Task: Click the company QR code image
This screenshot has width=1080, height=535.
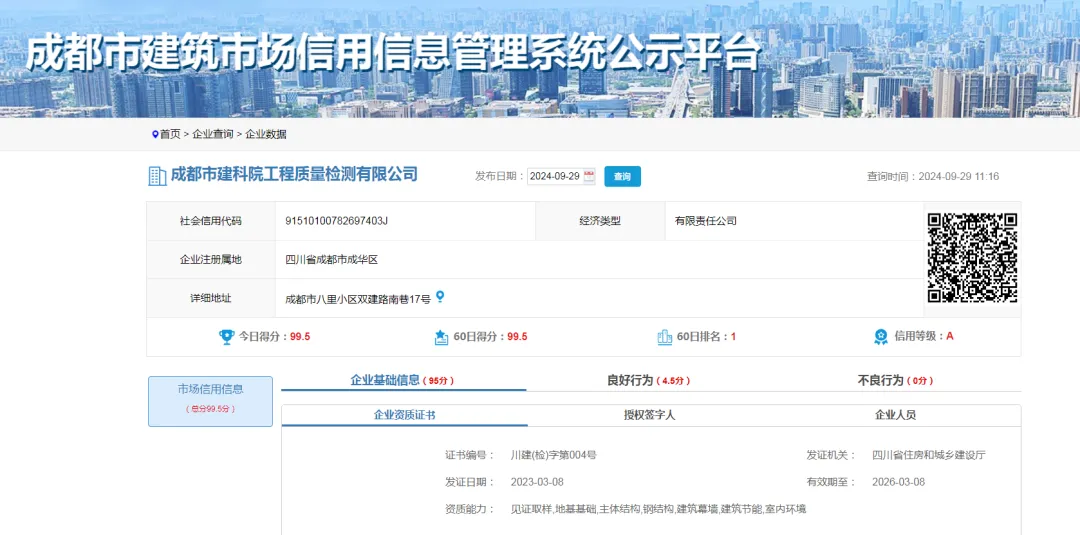Action: tap(972, 258)
